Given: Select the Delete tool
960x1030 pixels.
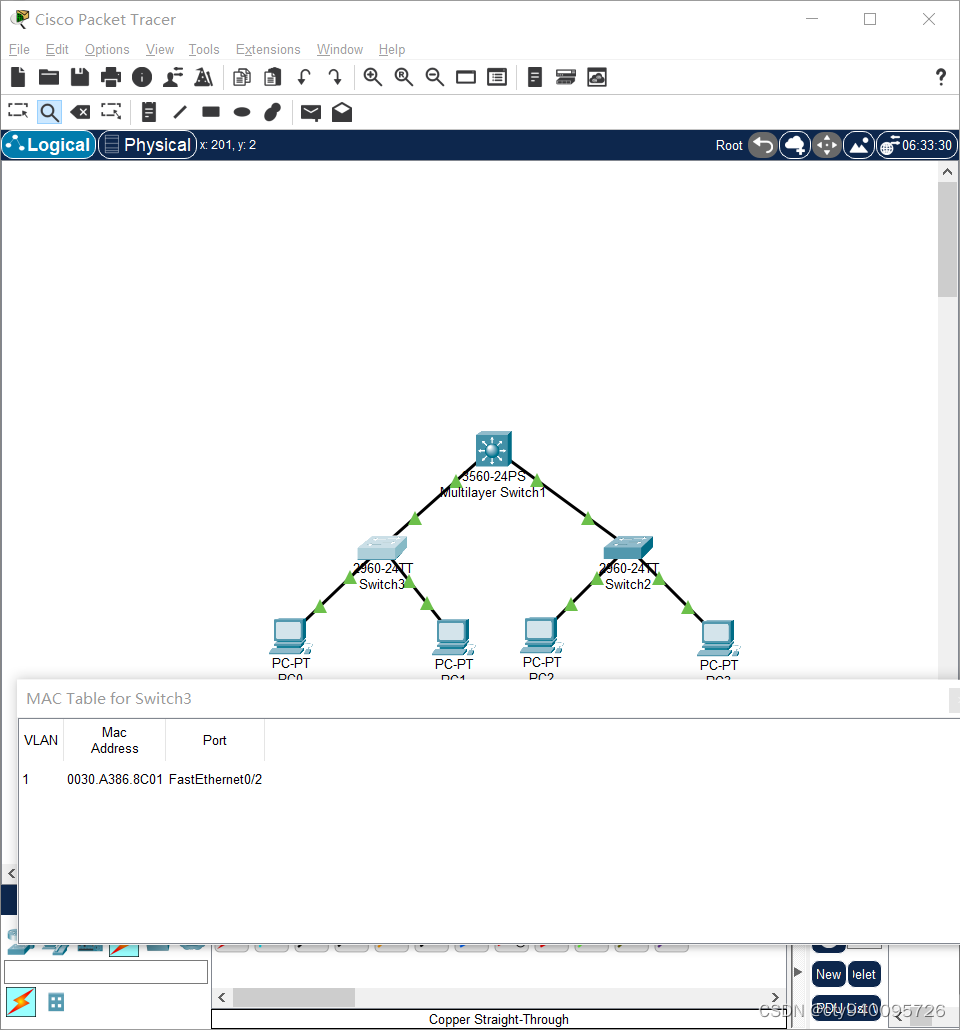Looking at the screenshot, I should tap(80, 112).
